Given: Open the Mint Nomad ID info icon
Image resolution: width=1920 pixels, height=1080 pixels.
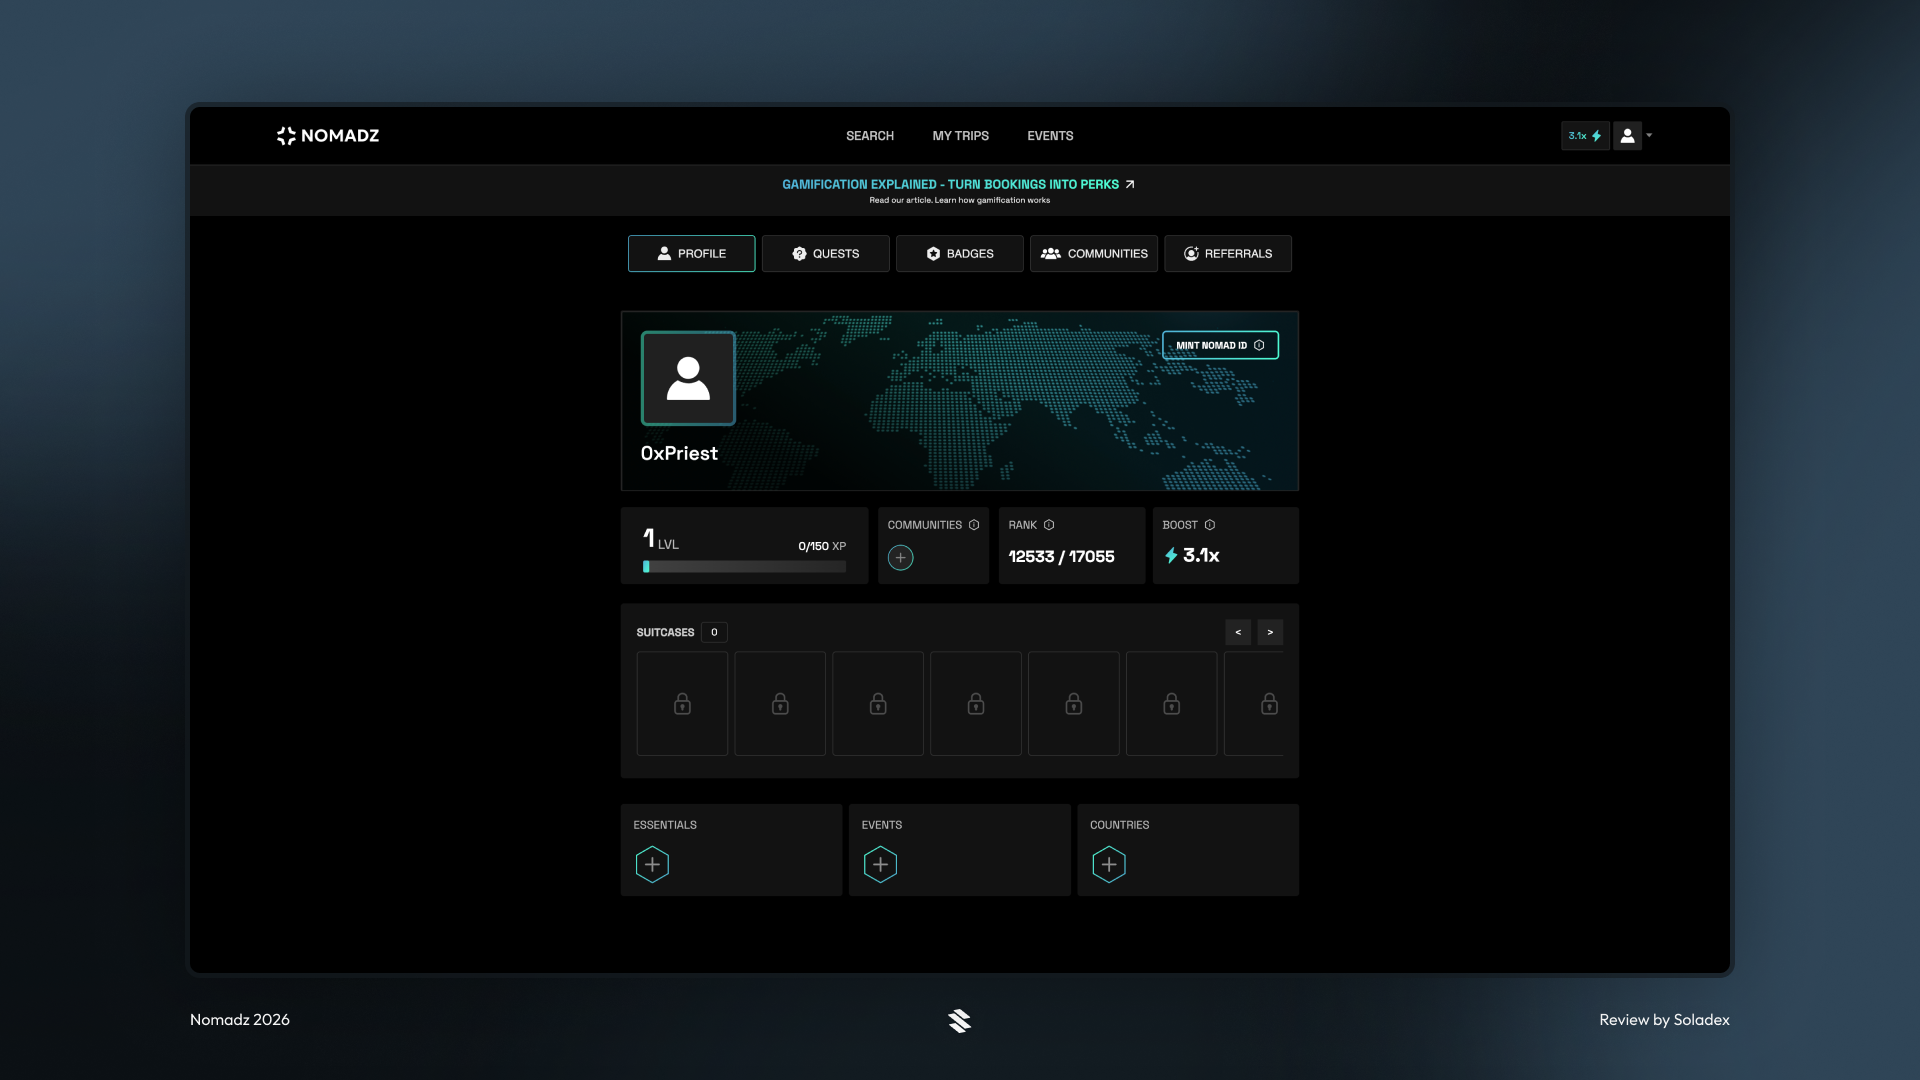Looking at the screenshot, I should 1261,345.
